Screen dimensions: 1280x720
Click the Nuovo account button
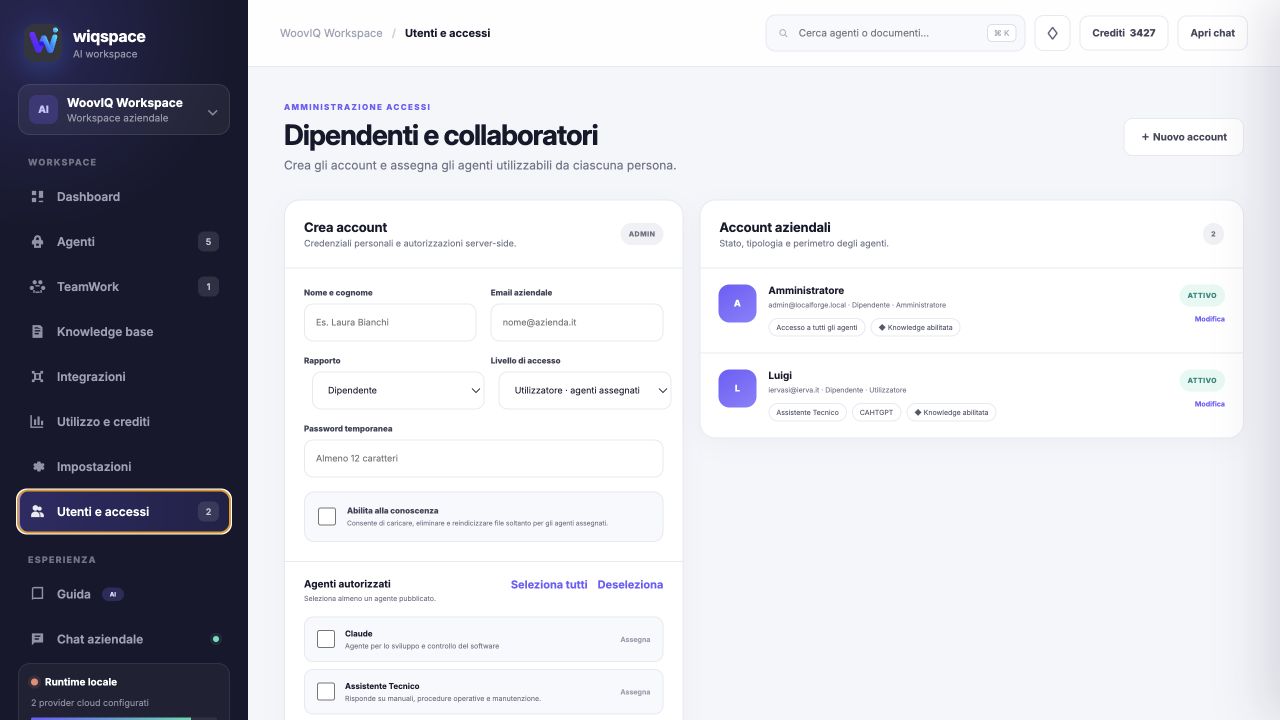pos(1184,137)
